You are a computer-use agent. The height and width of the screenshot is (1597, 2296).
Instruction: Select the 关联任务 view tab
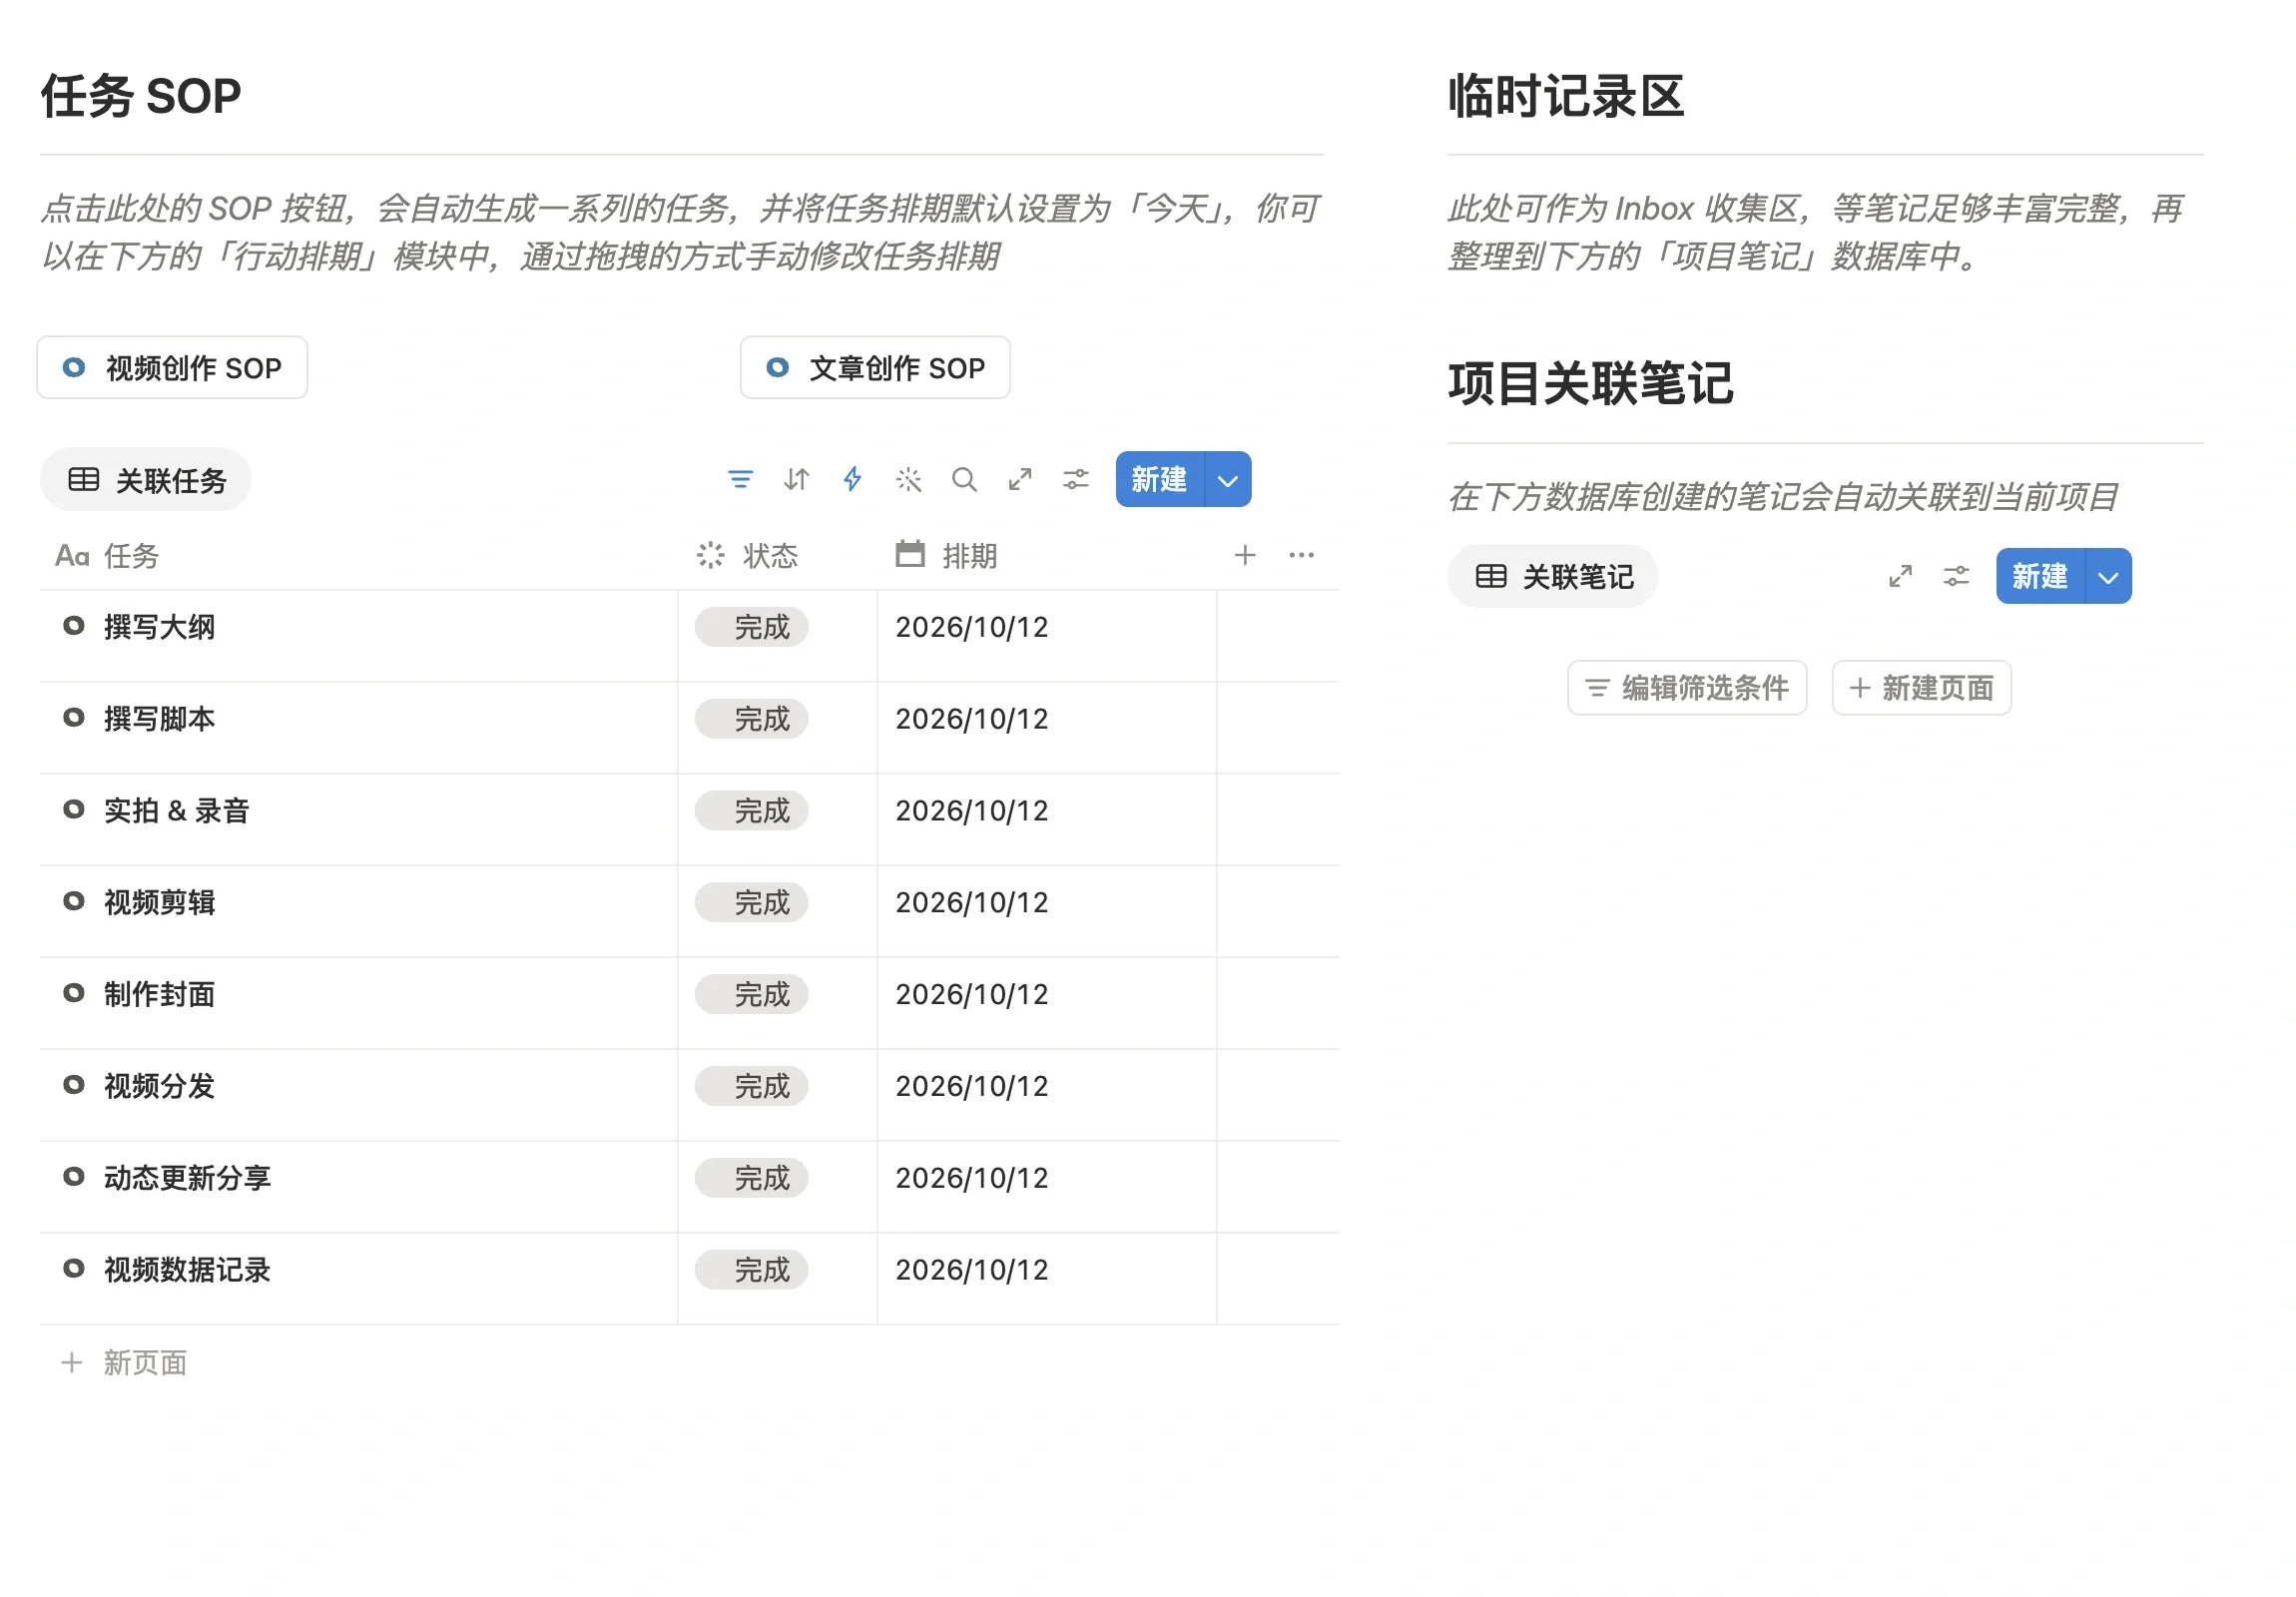pyautogui.click(x=146, y=480)
